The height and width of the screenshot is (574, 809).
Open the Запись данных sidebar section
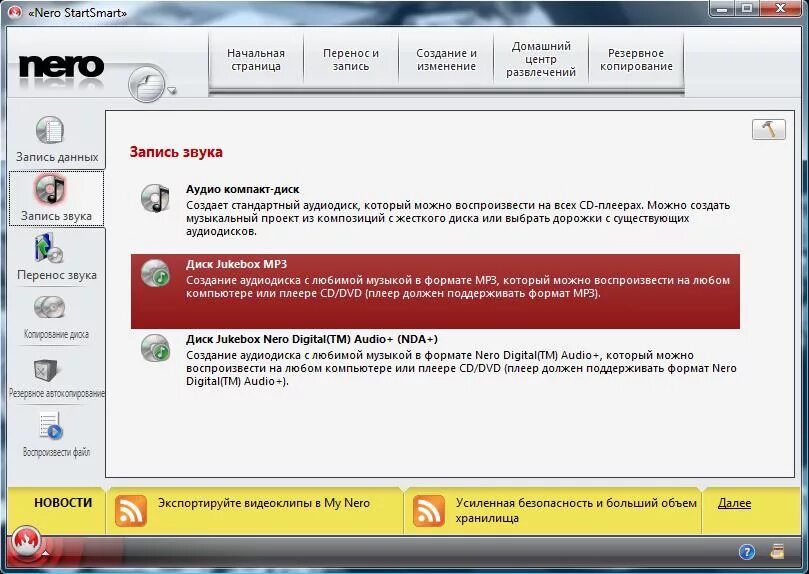coord(57,139)
